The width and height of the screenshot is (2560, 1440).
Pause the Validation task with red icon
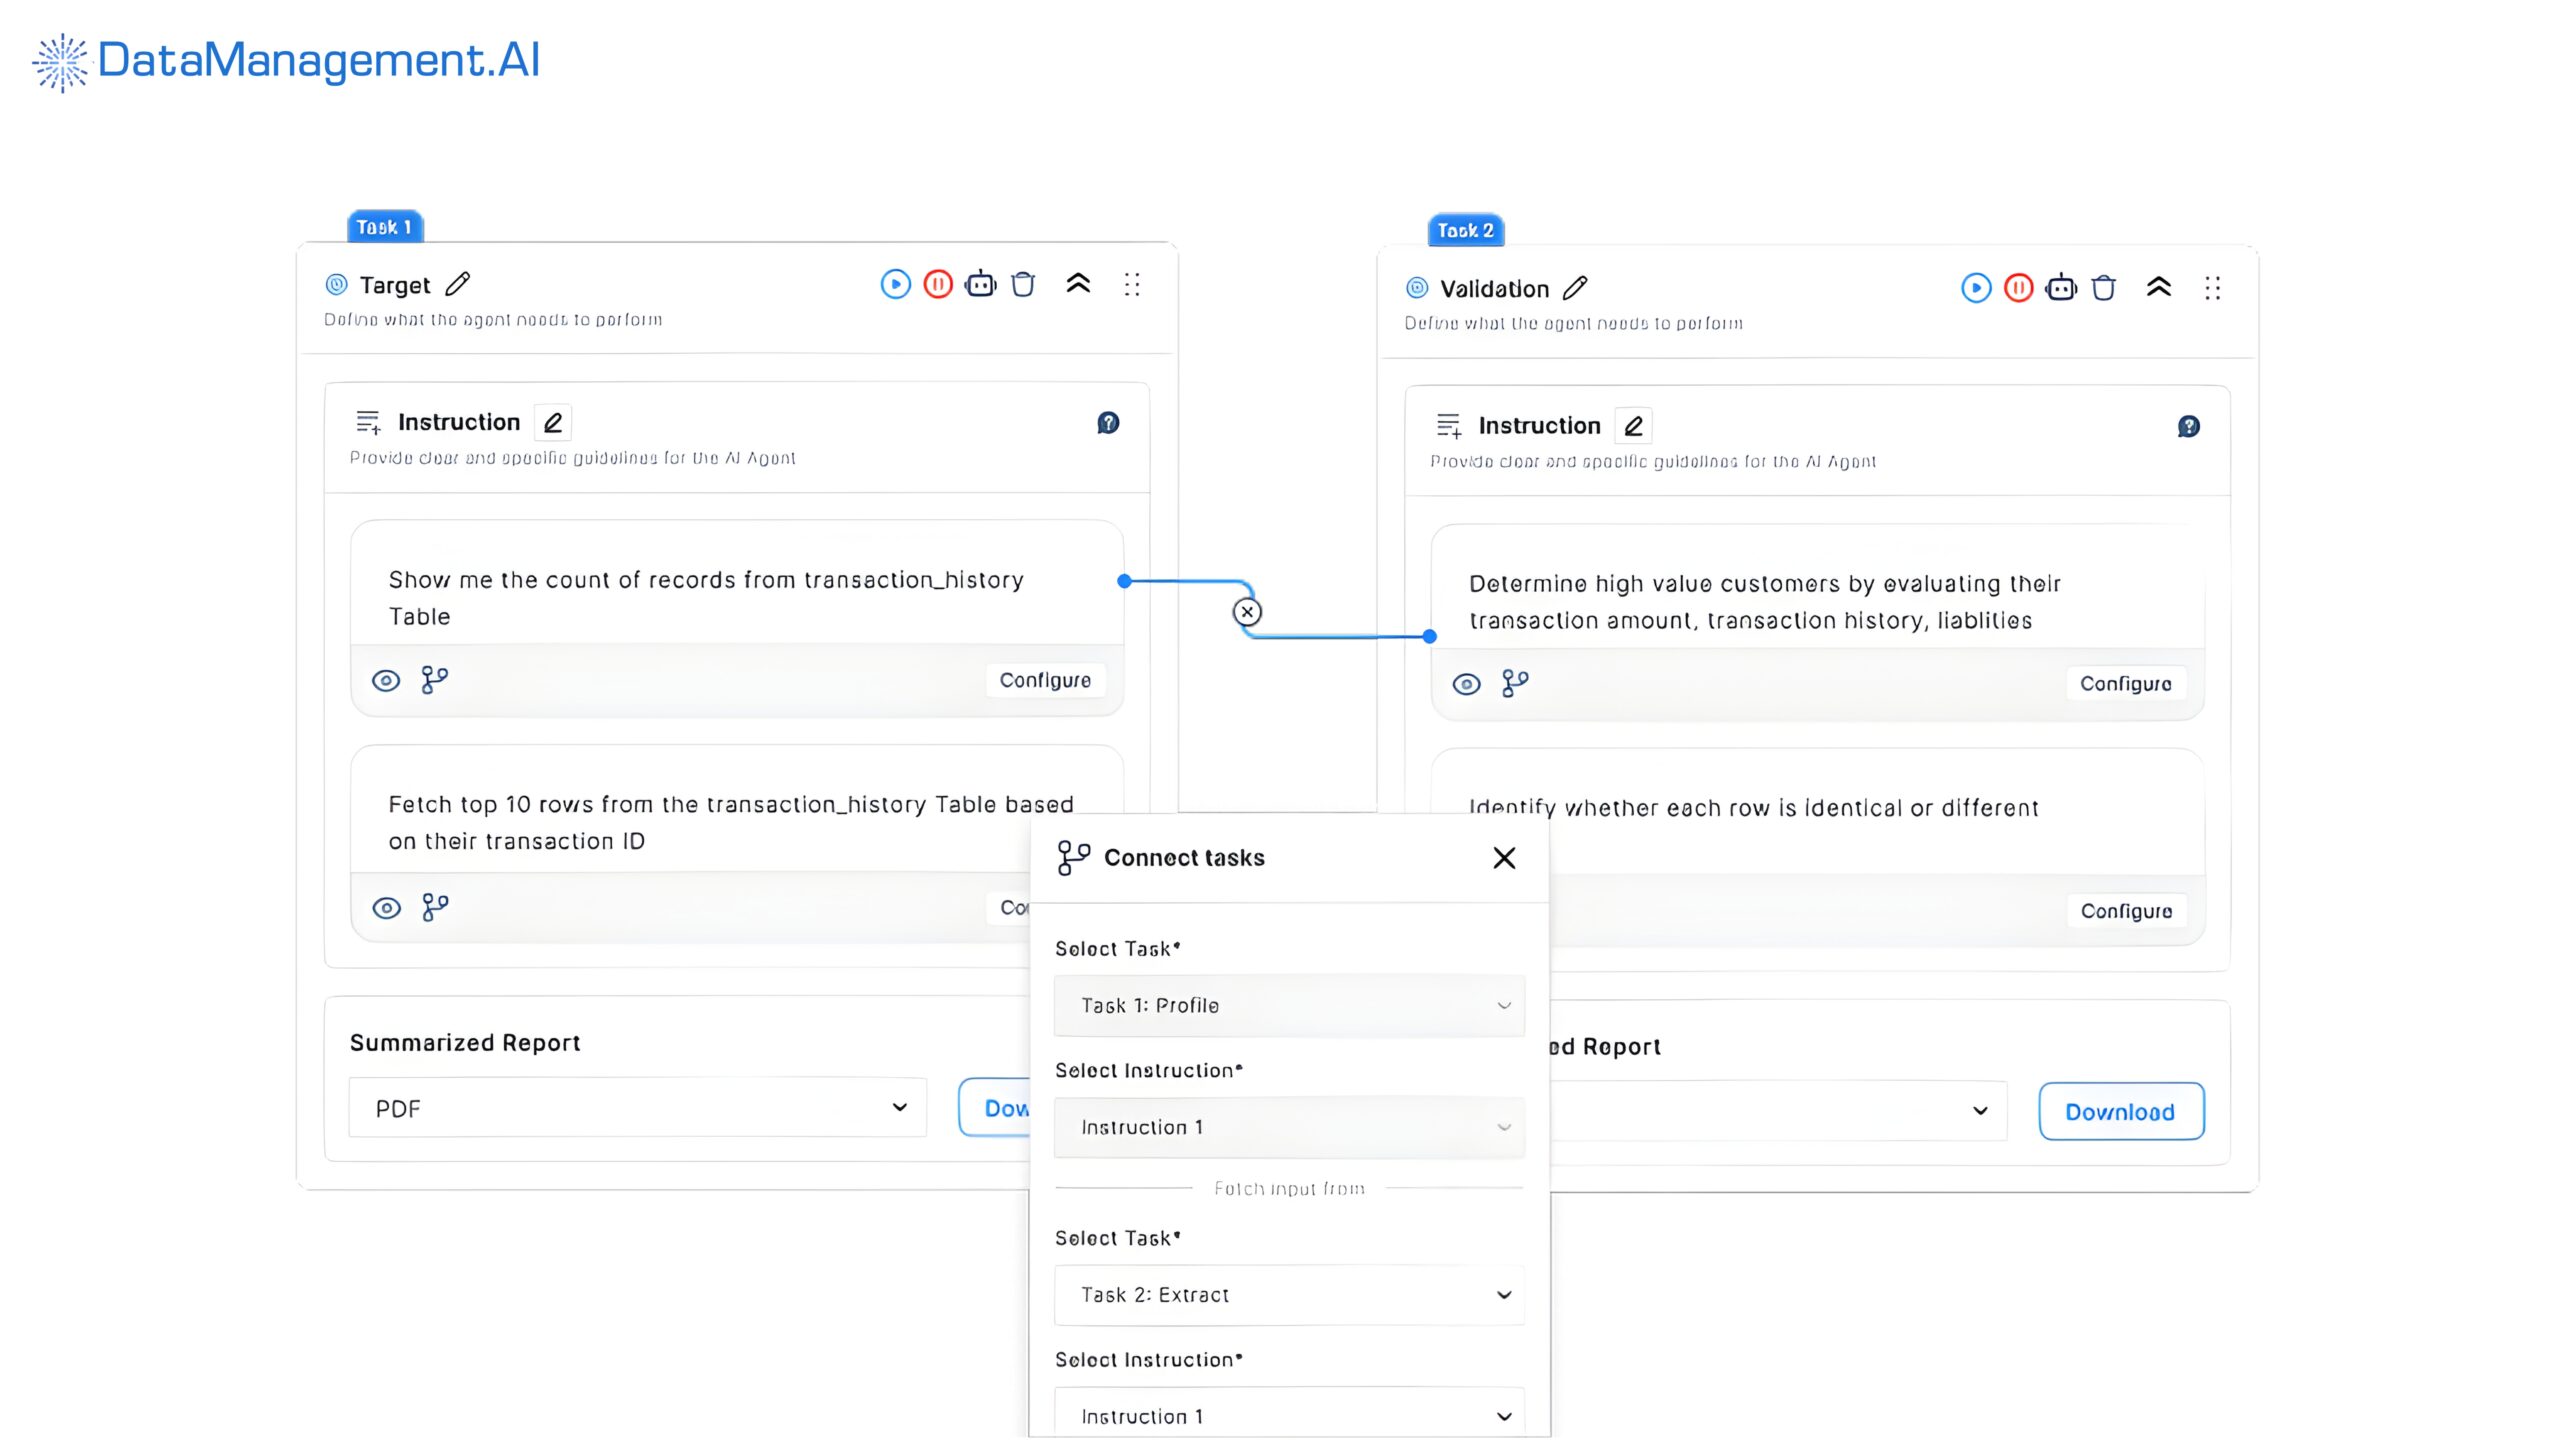pyautogui.click(x=2018, y=288)
